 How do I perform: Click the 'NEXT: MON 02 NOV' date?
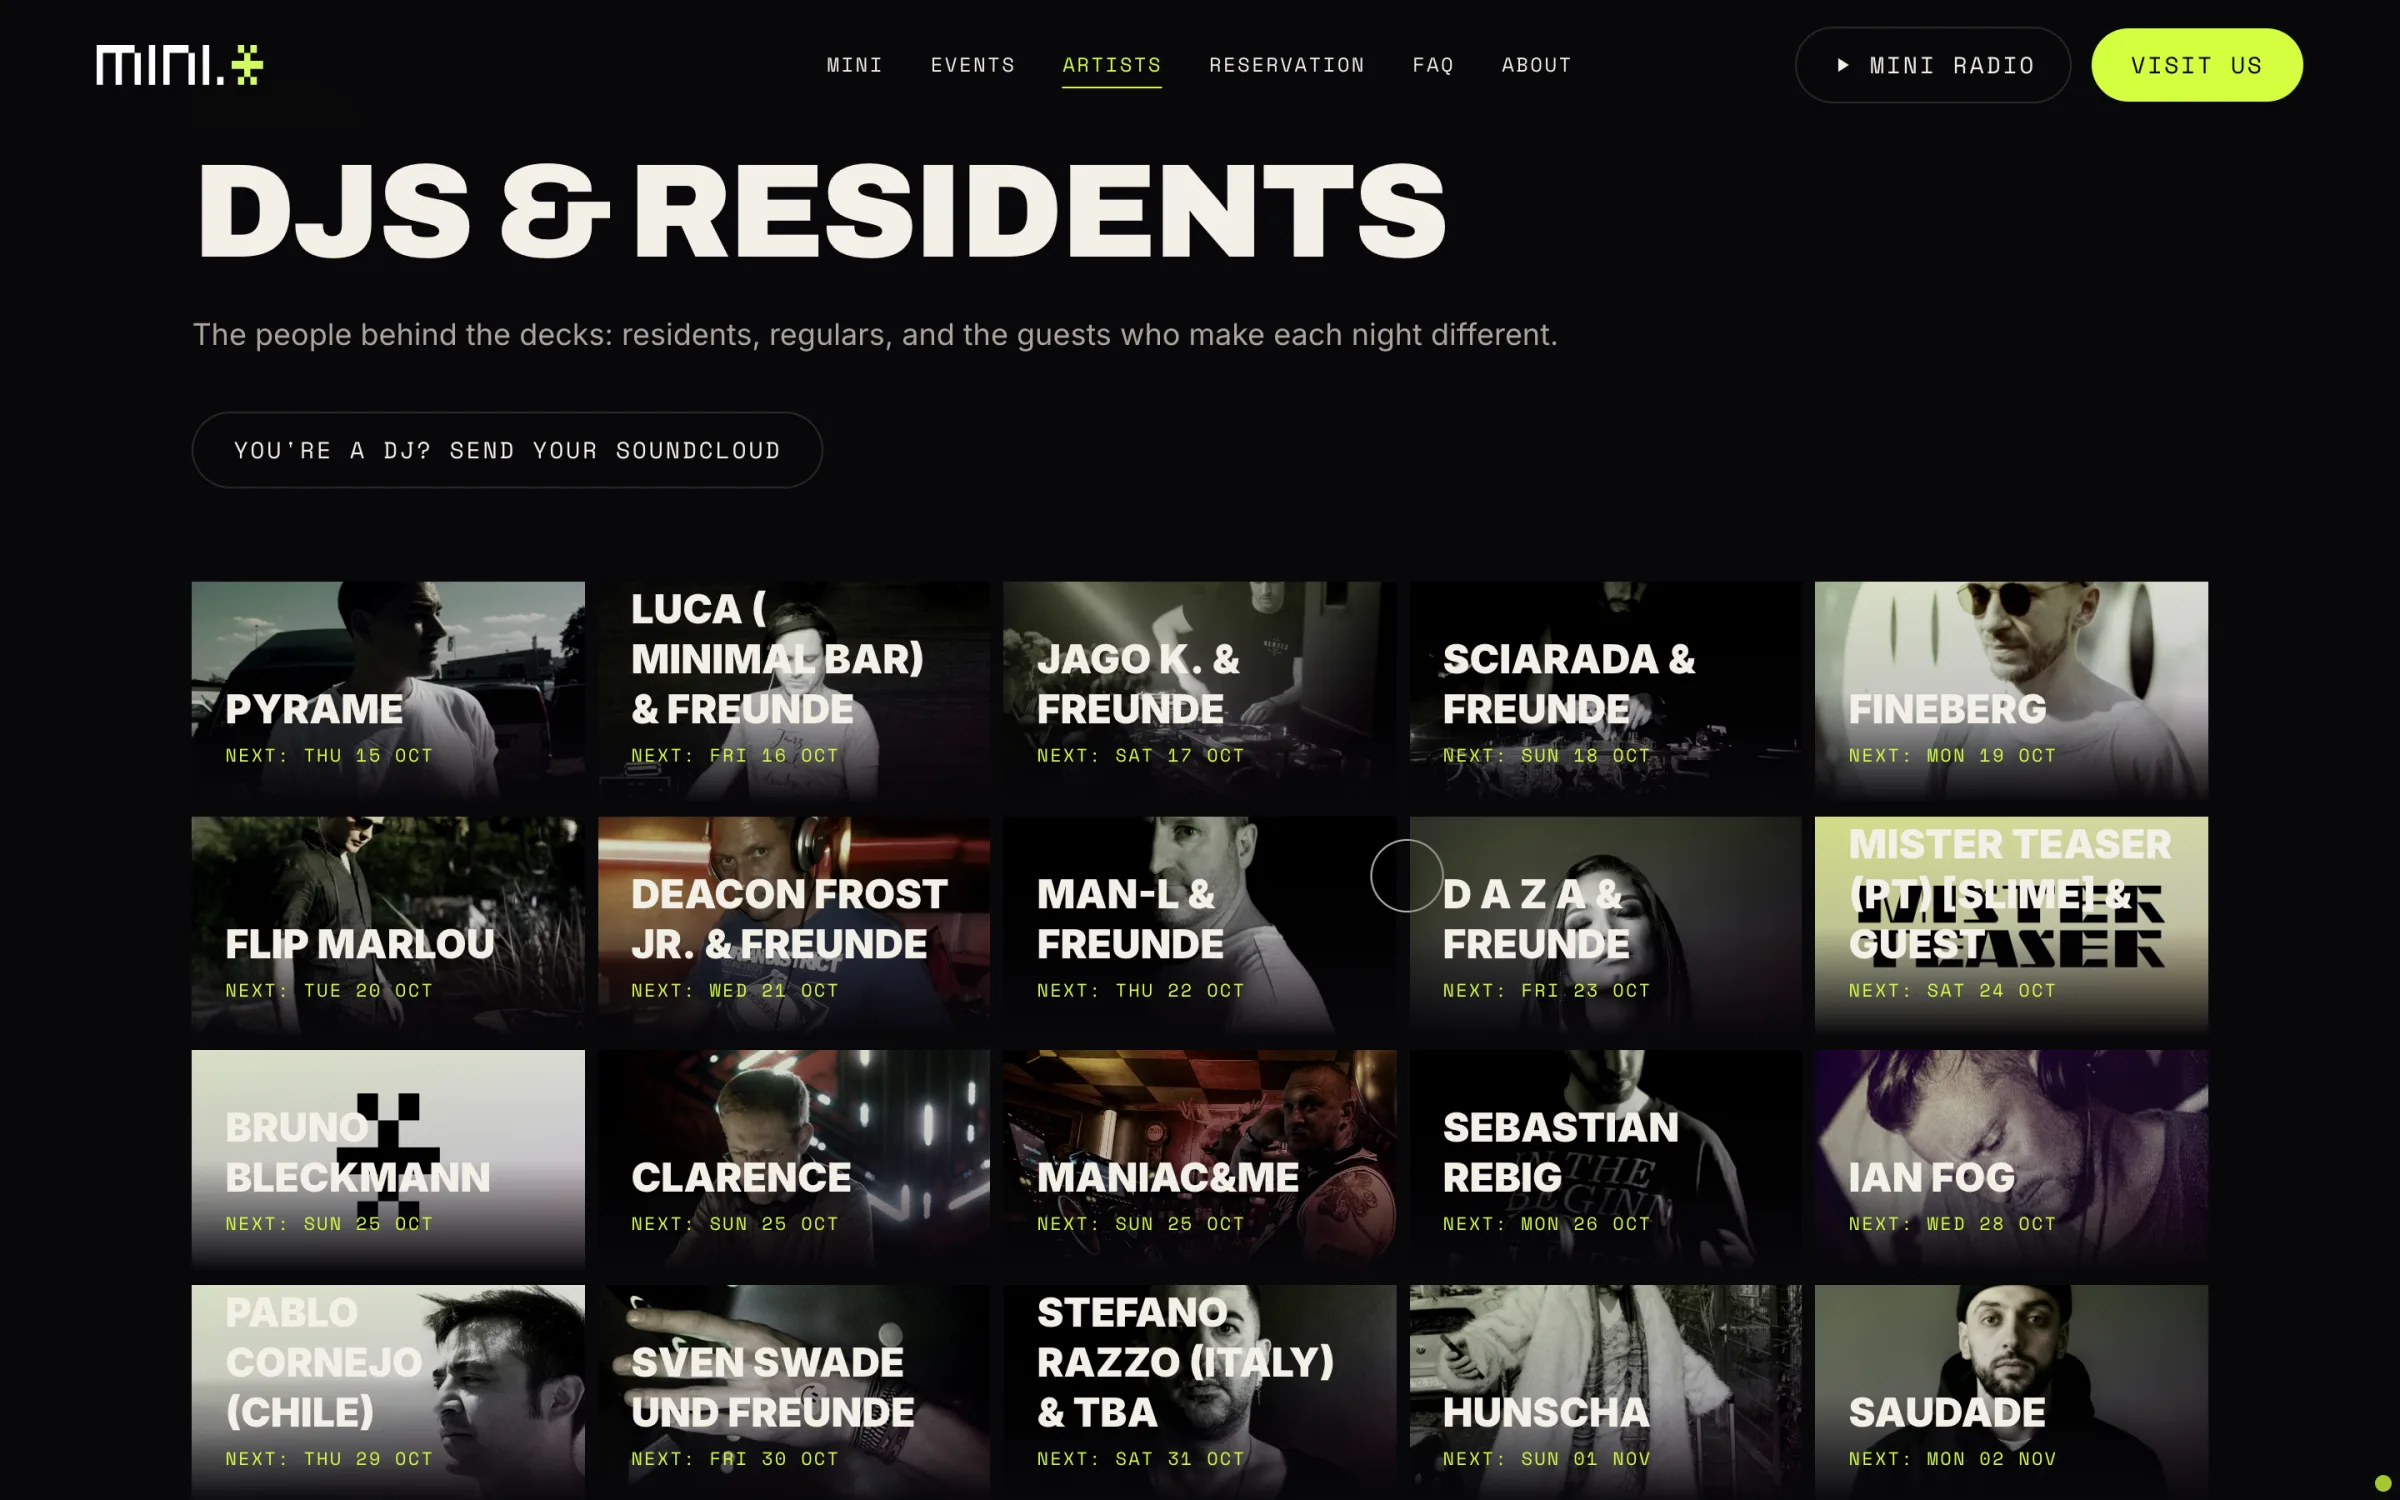coord(1953,1459)
